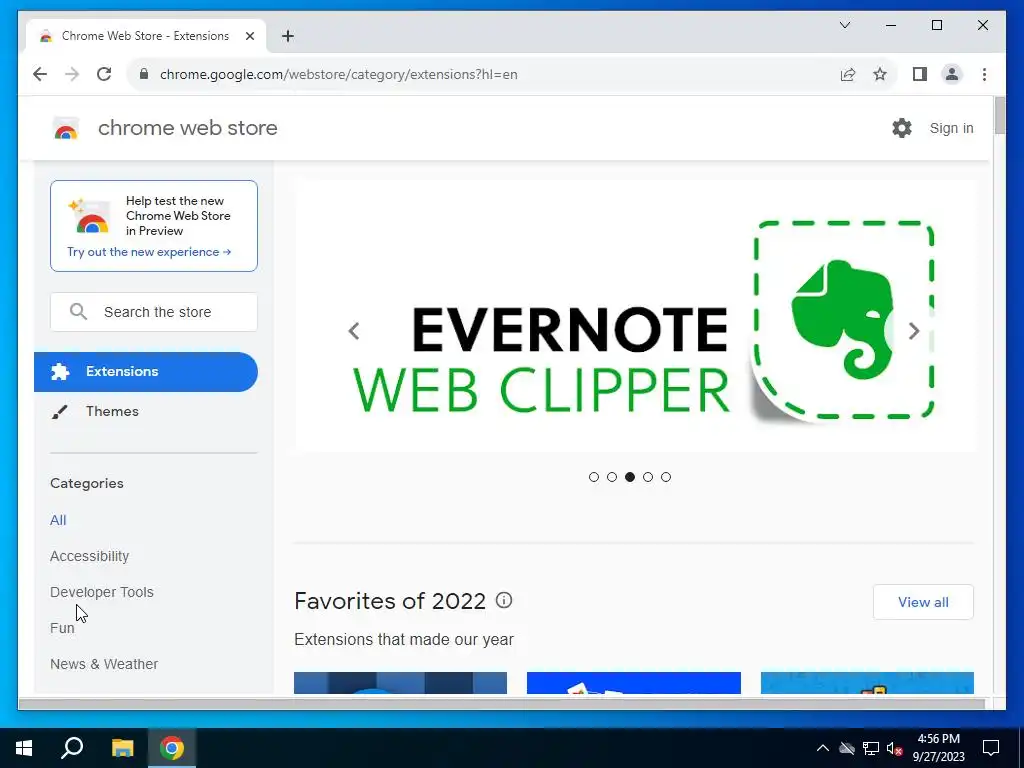Click the network icon in system tray

[x=871, y=748]
